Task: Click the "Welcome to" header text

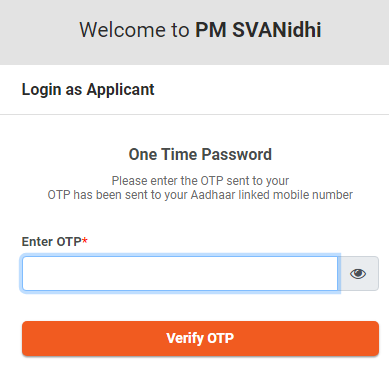Action: pos(134,30)
